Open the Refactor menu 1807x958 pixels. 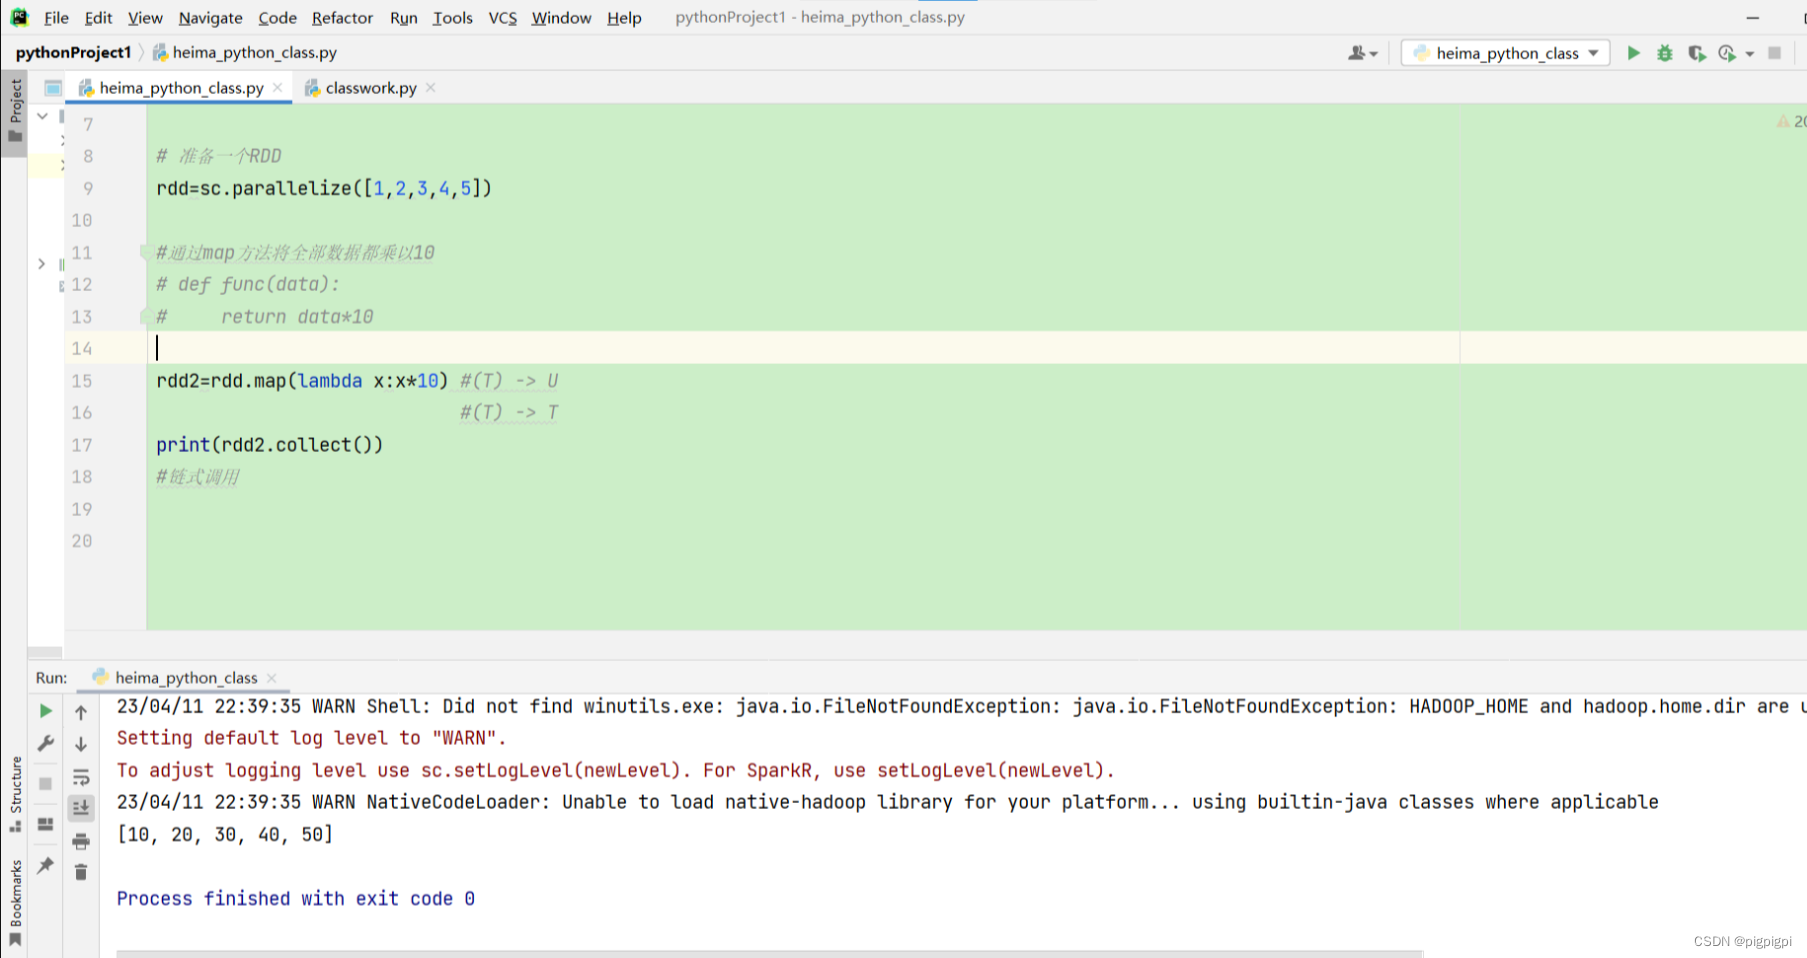[342, 18]
